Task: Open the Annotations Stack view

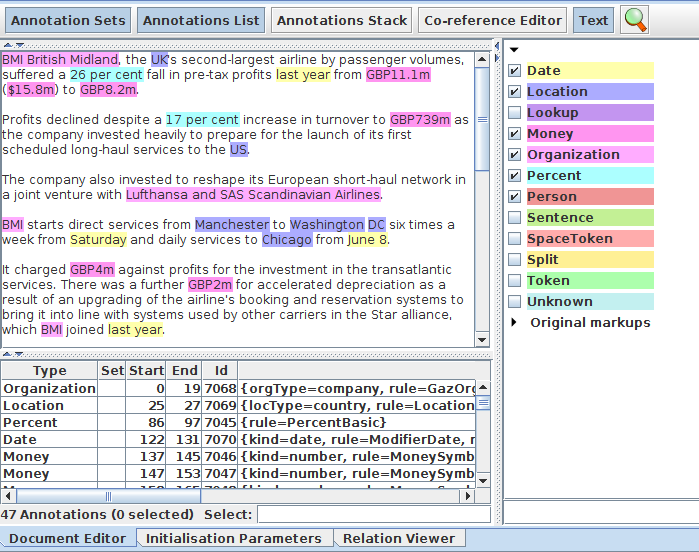Action: coord(341,20)
